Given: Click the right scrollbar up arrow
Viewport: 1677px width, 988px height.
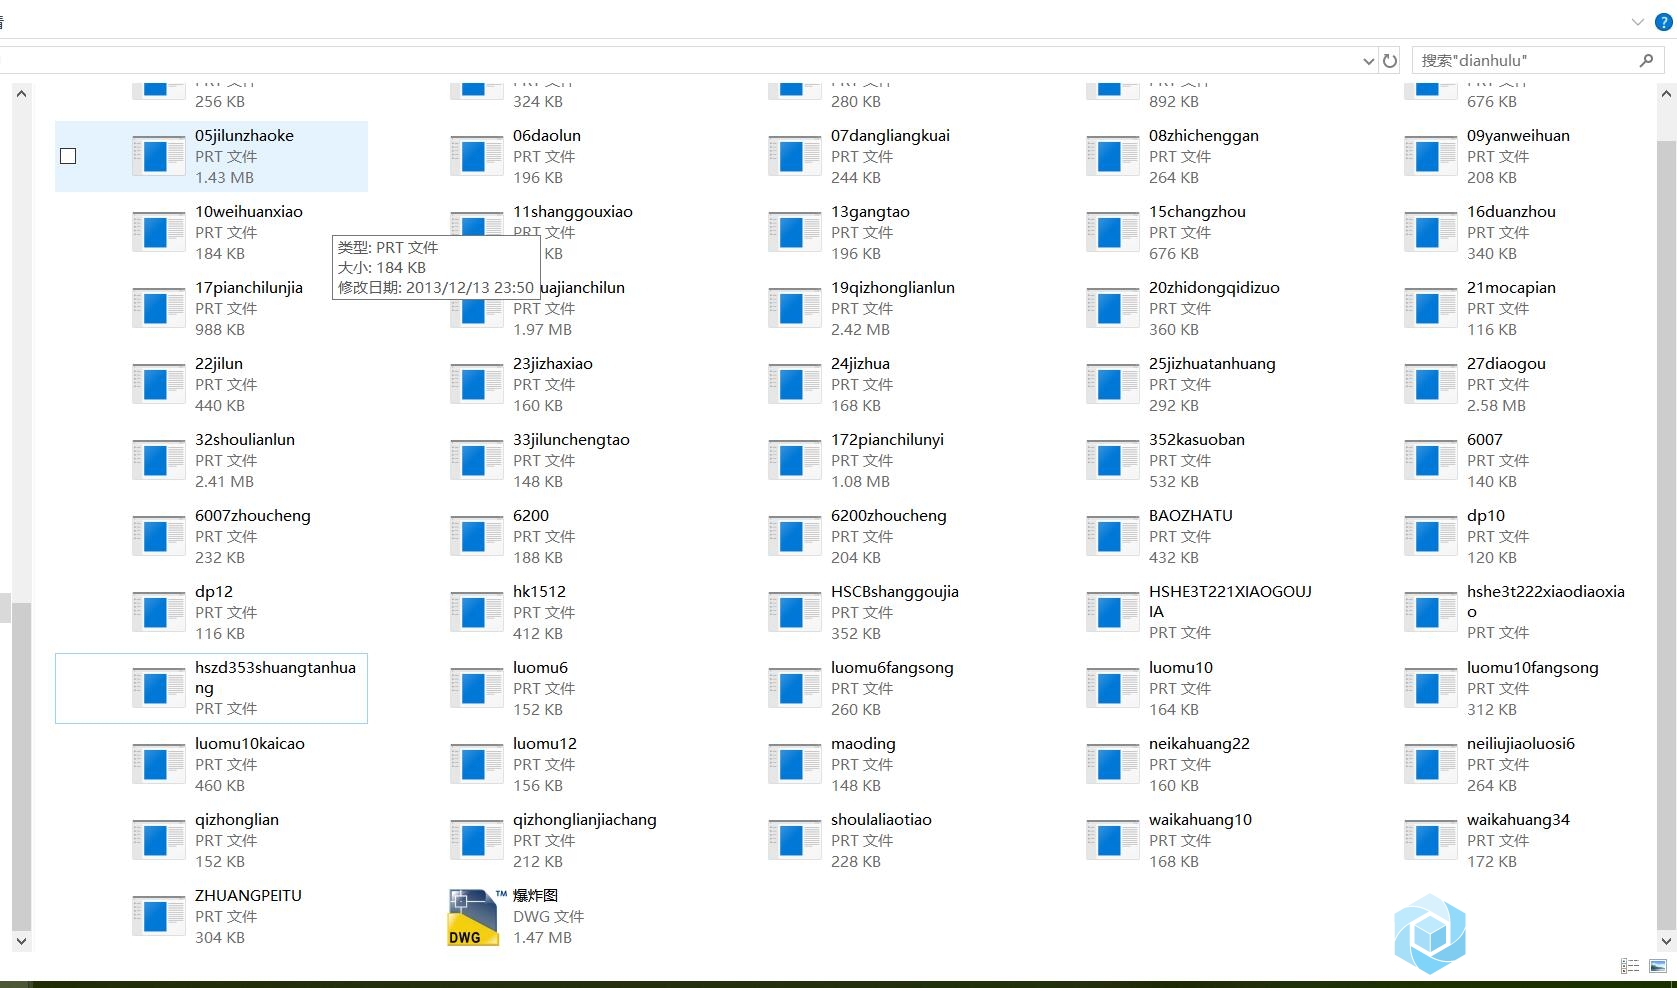Looking at the screenshot, I should (1666, 94).
